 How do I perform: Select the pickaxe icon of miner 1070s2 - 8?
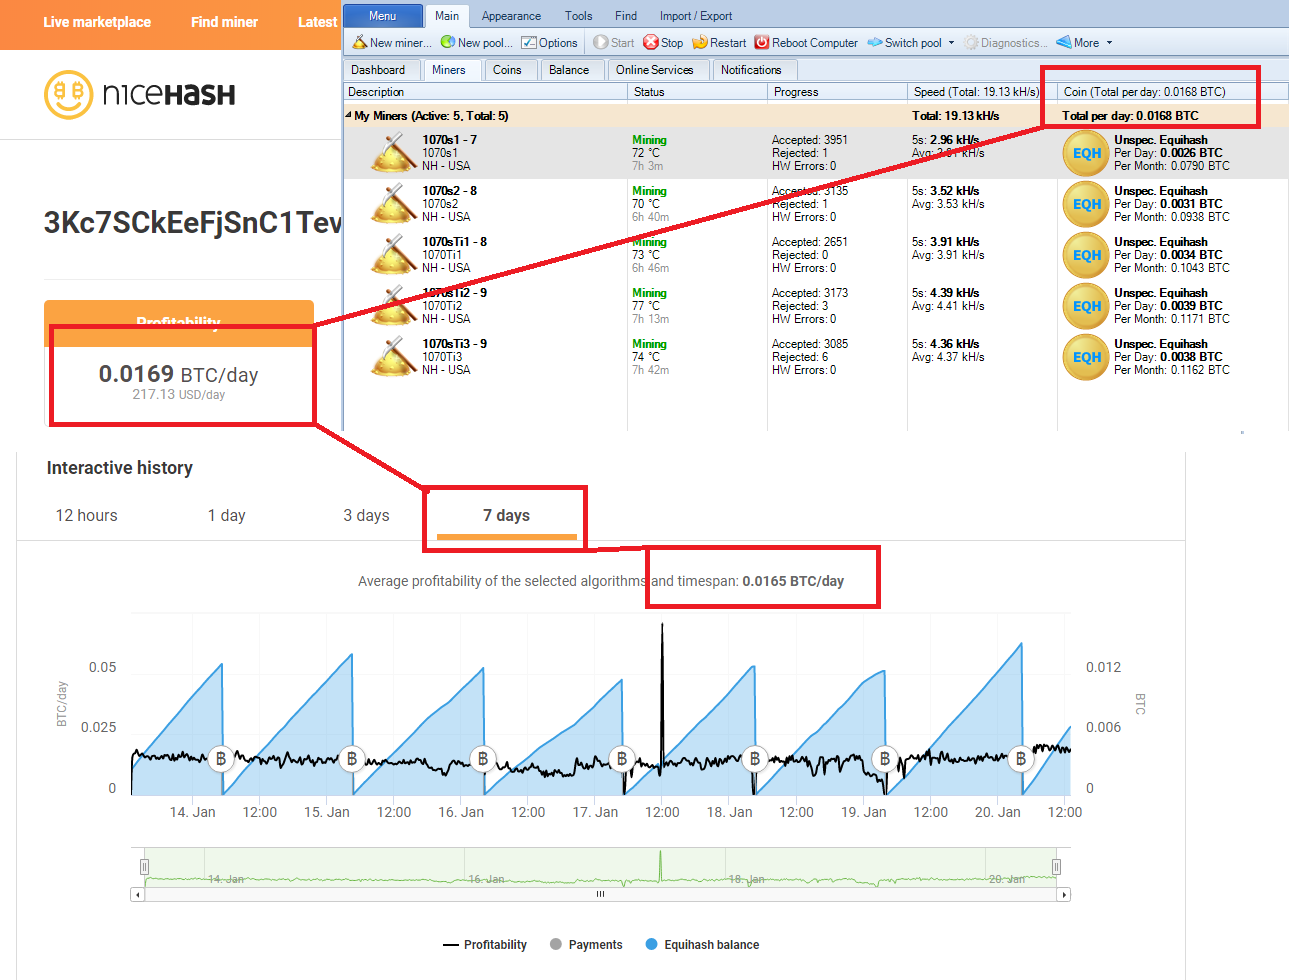[394, 204]
